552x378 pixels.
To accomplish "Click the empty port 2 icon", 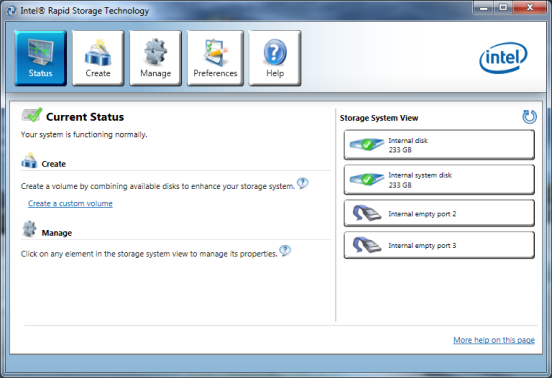I will pyautogui.click(x=367, y=213).
